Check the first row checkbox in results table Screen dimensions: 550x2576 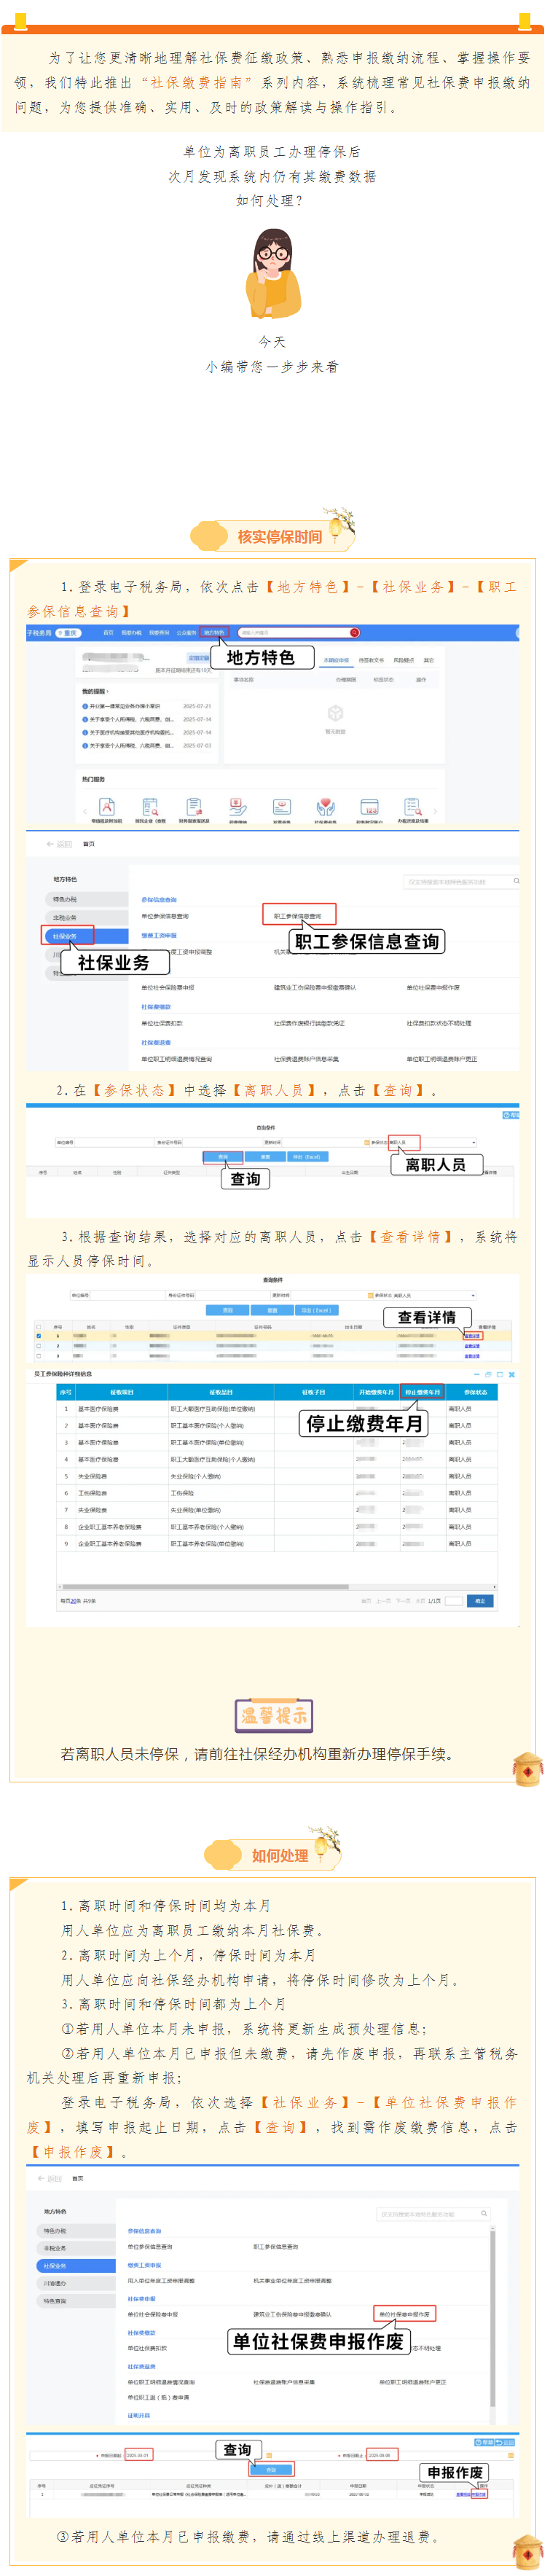(x=39, y=1335)
